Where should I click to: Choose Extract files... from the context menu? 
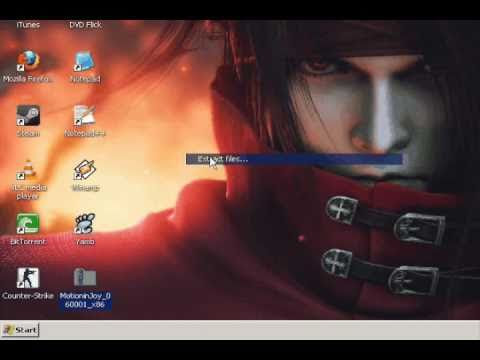pos(294,159)
